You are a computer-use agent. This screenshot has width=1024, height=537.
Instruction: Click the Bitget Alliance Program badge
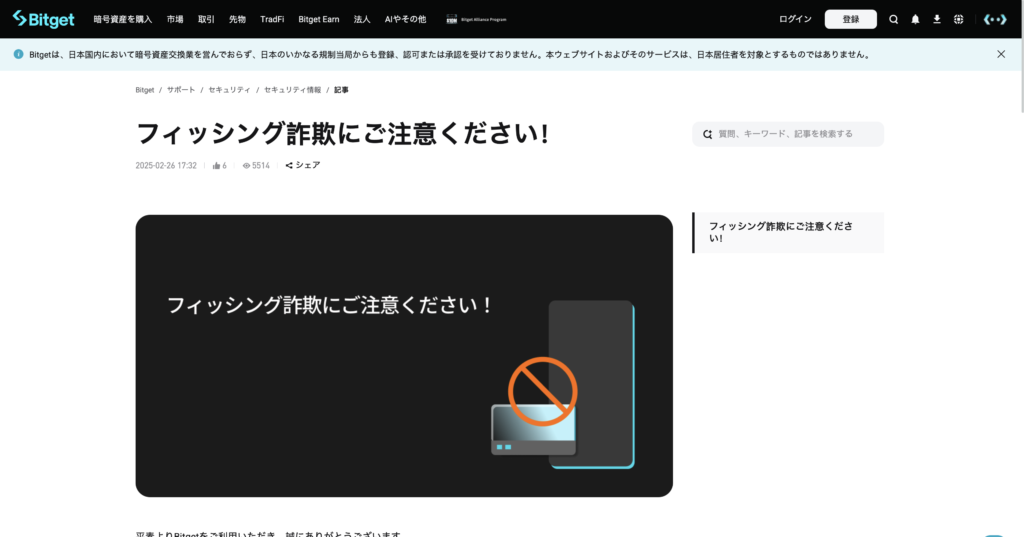(x=476, y=20)
